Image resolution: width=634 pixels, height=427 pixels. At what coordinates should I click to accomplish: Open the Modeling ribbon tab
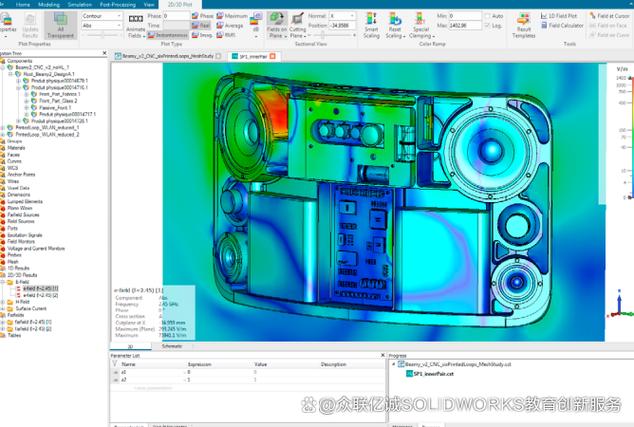click(x=49, y=4)
